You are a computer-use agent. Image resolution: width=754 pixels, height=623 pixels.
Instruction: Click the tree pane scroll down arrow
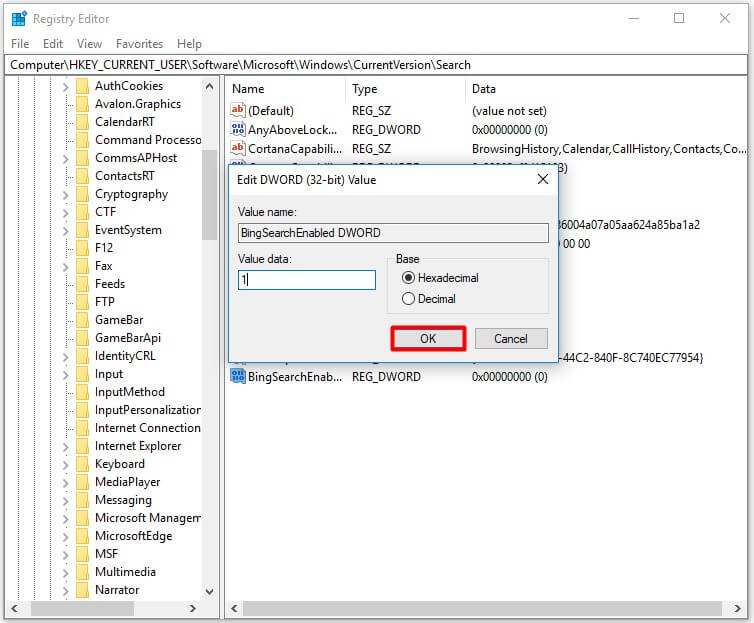click(x=210, y=591)
